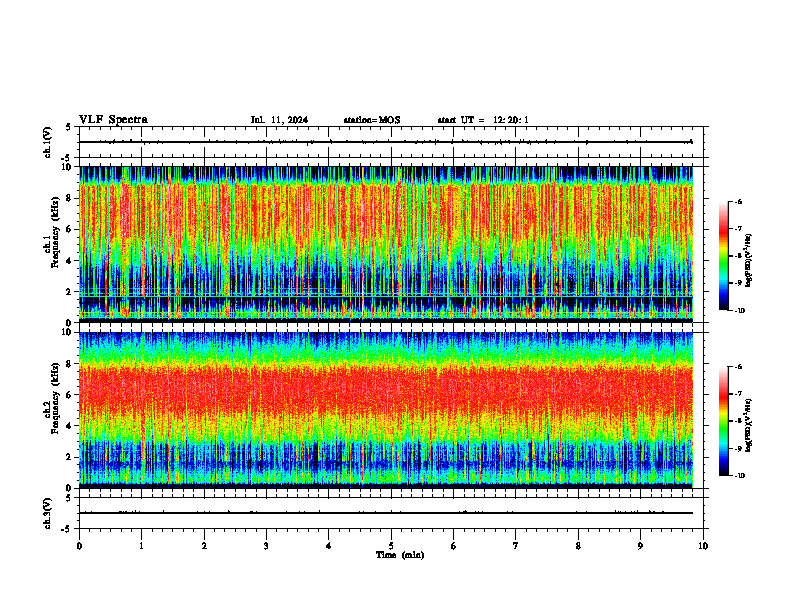Click inside the ch.2 spectrogram panel

click(x=386, y=410)
